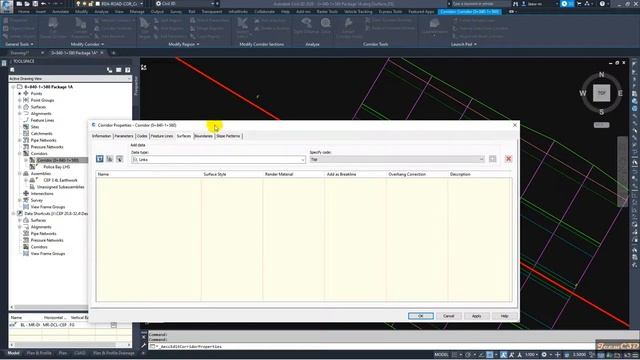This screenshot has width=640, height=360.
Task: Click the Toolspace panel icon beside help
Action: (x=119, y=70)
